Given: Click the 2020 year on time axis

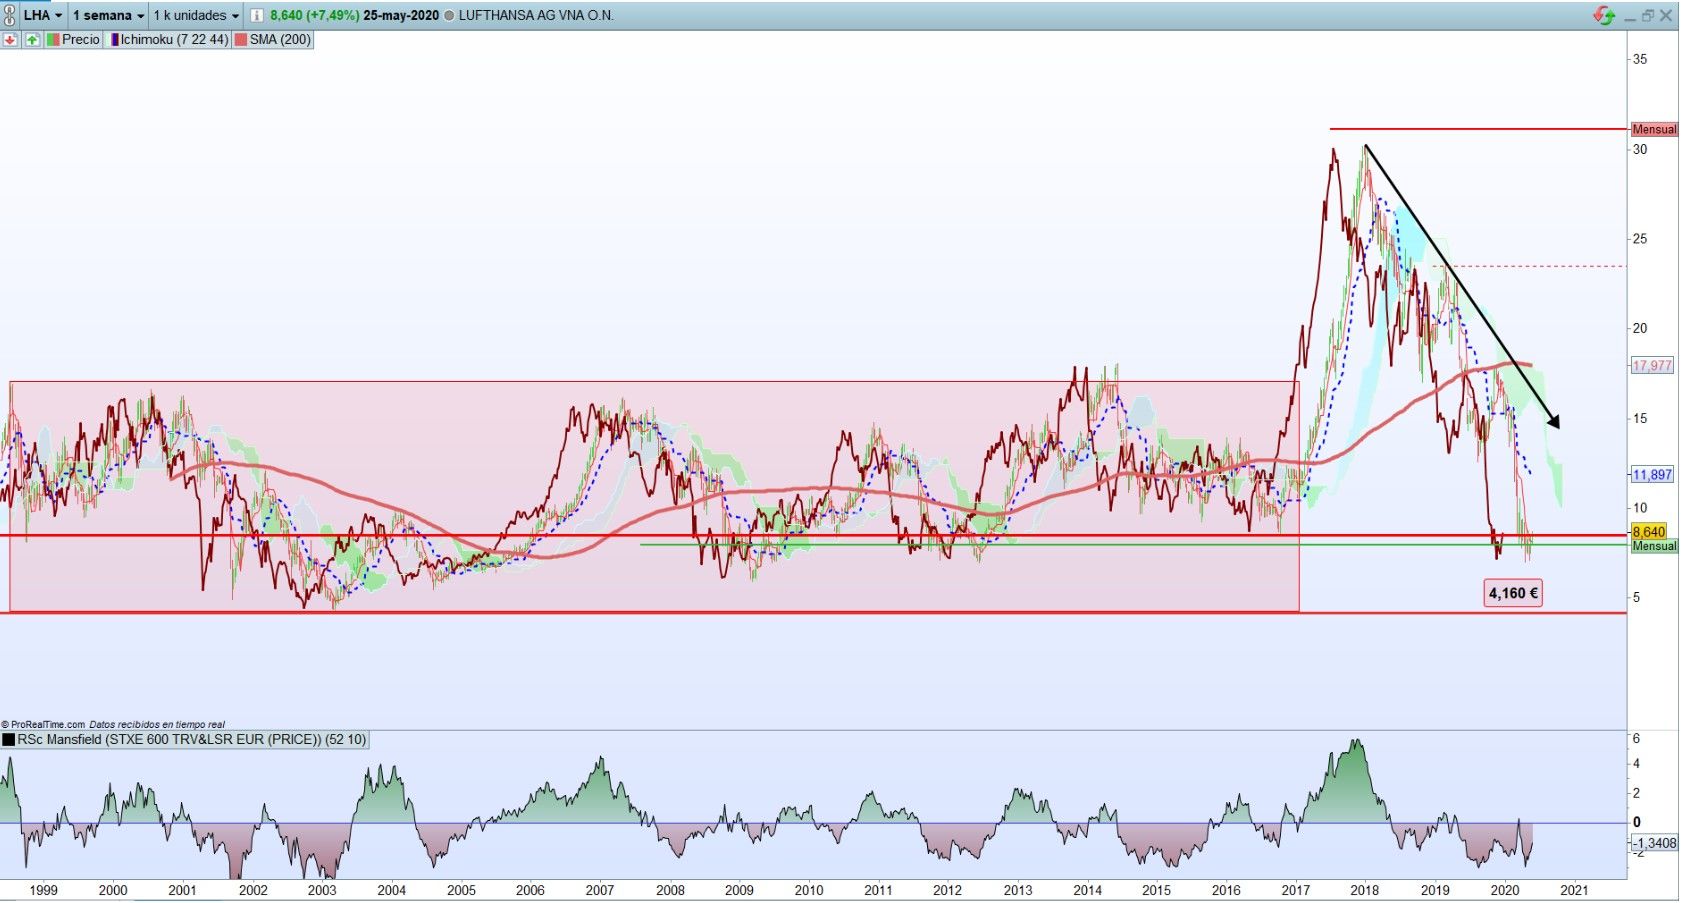Looking at the screenshot, I should 1504,890.
